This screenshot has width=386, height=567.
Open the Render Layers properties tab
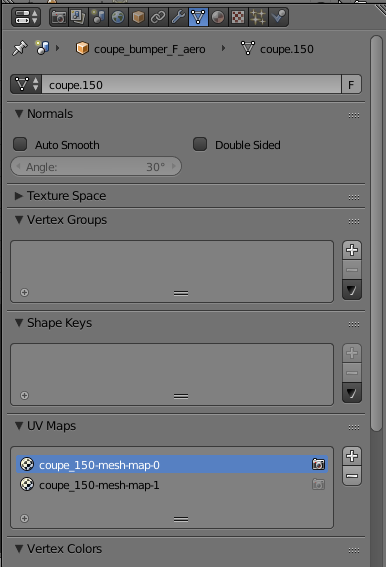[78, 17]
